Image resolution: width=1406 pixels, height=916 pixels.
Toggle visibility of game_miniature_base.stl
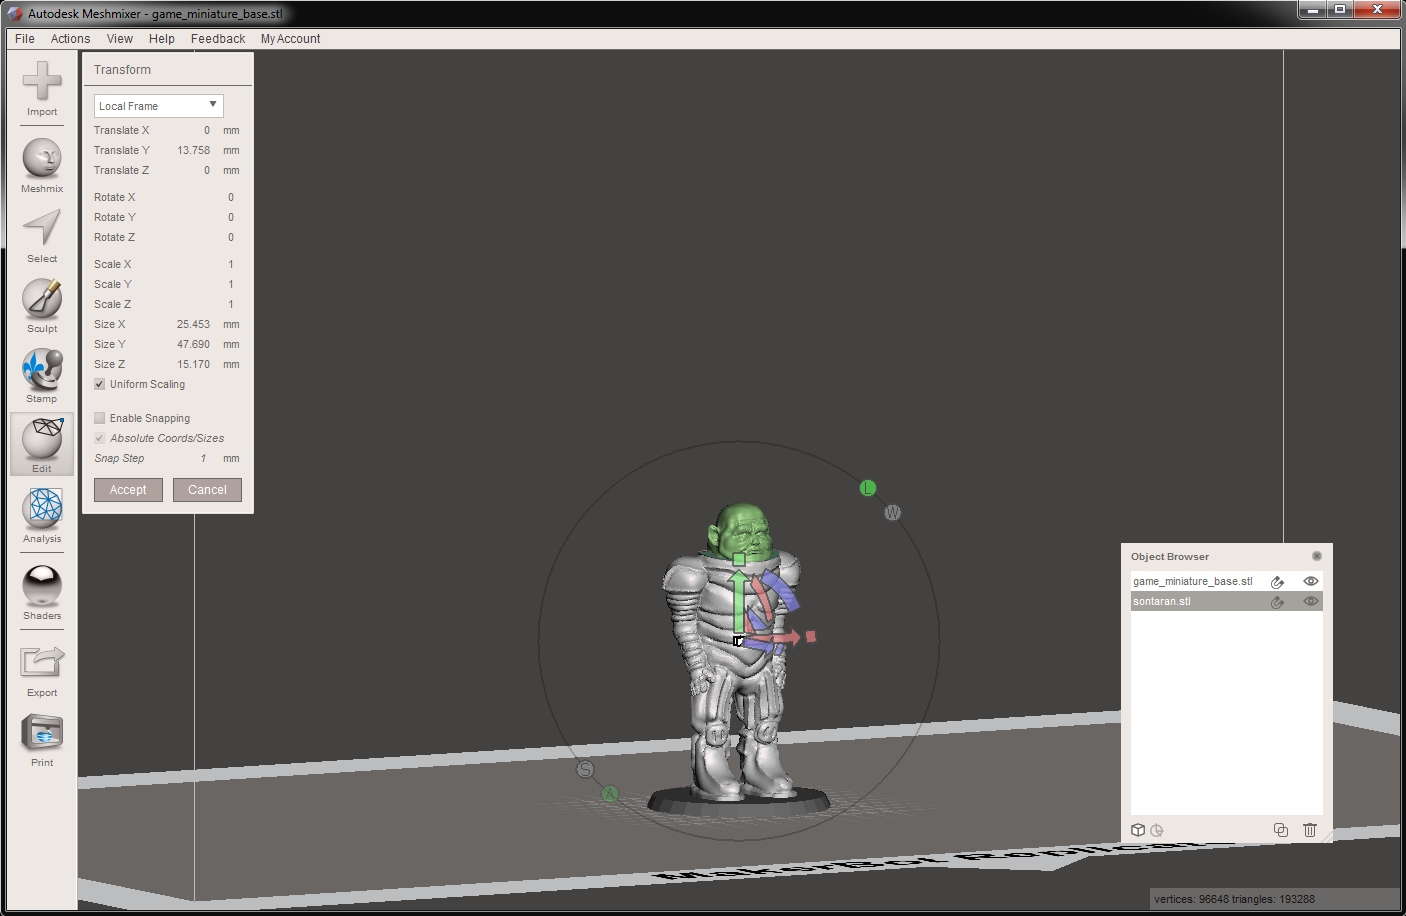coord(1311,580)
